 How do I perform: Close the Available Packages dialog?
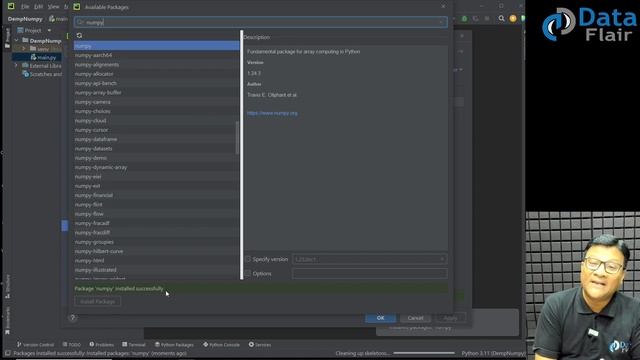(443, 7)
